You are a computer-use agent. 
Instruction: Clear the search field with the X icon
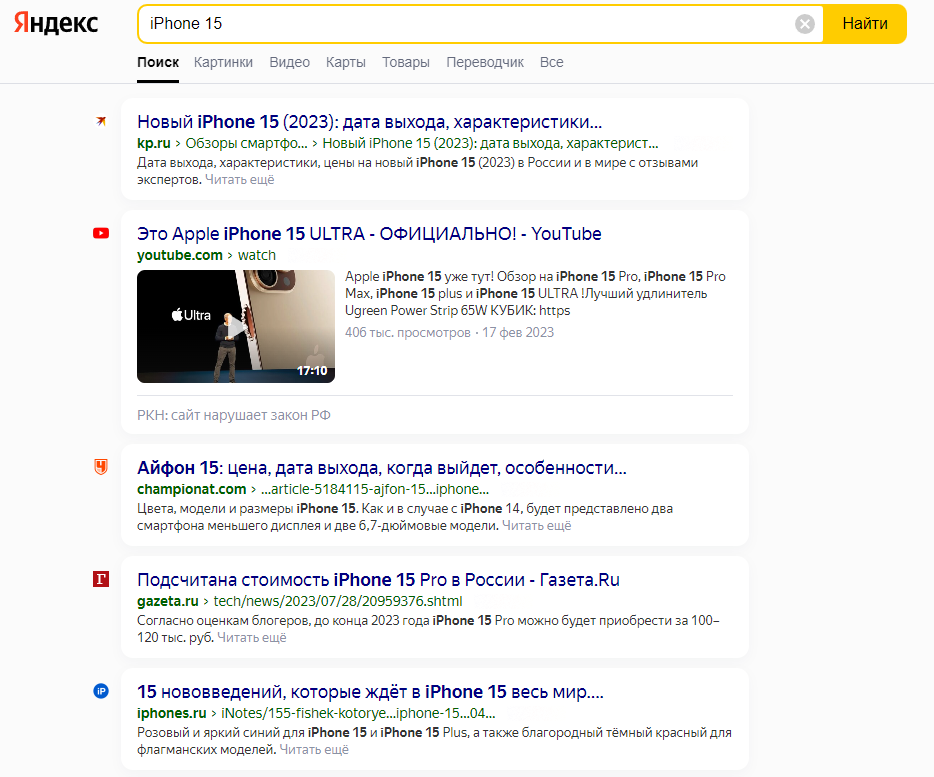click(x=805, y=24)
